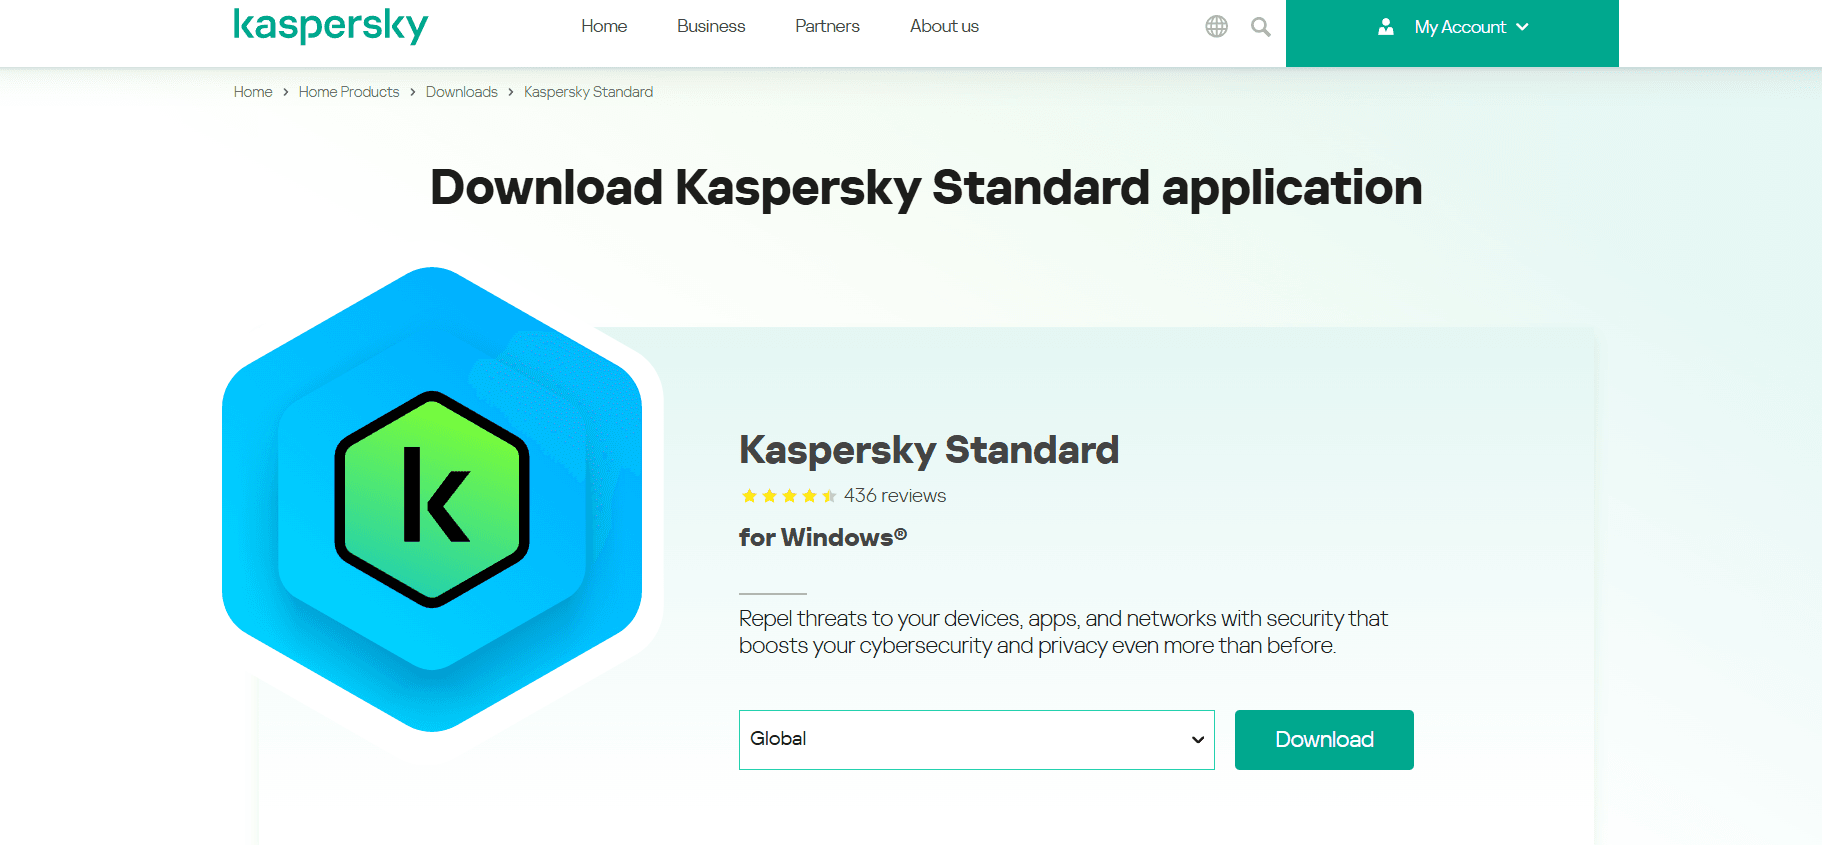Open the About us menu item
The image size is (1822, 845).
click(x=944, y=26)
